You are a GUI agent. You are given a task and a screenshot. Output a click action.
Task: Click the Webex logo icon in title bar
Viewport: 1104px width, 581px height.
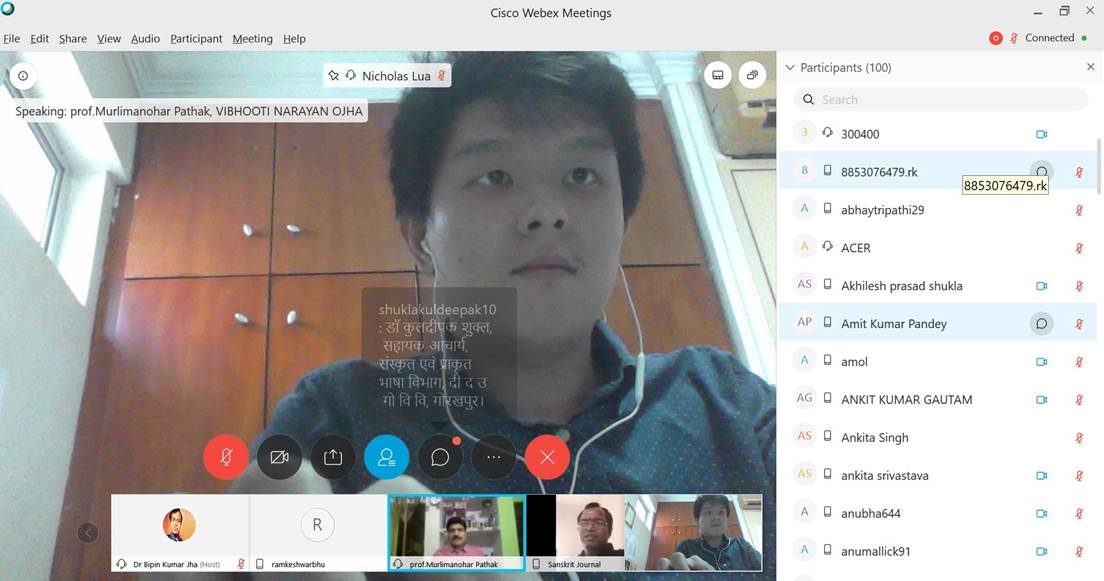pos(8,8)
